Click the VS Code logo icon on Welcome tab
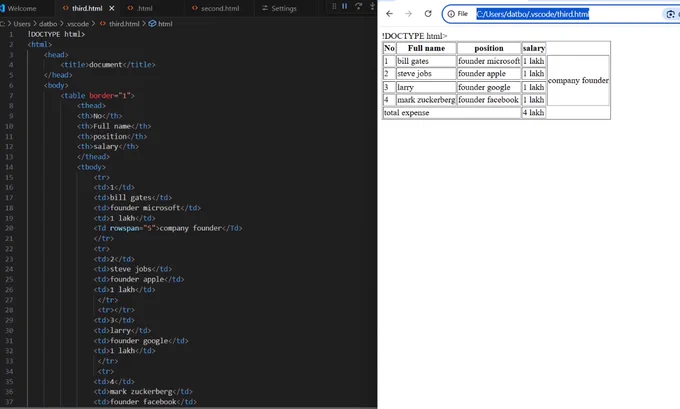The height and width of the screenshot is (409, 680). click(2, 8)
